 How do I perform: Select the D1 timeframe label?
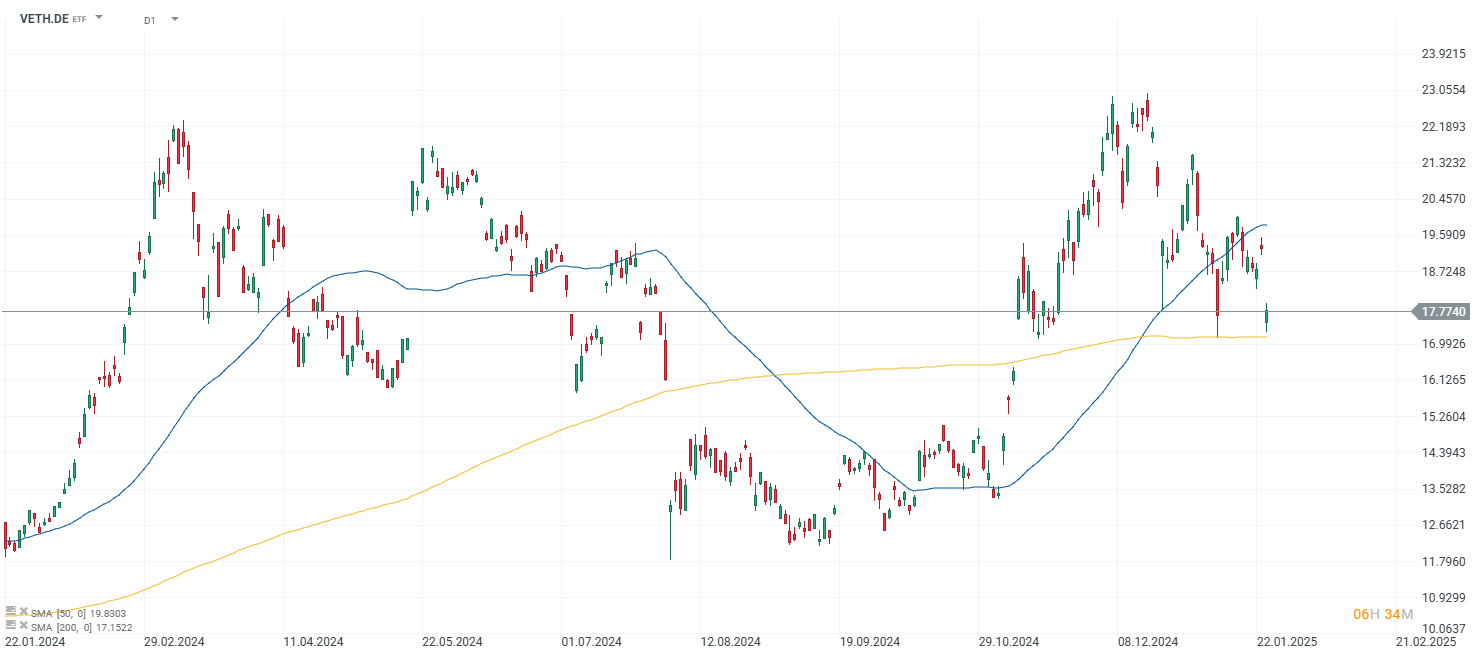[x=150, y=20]
